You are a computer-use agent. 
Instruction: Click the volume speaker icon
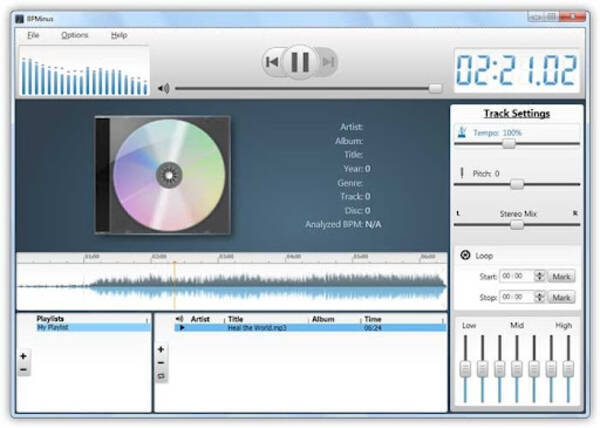(164, 88)
